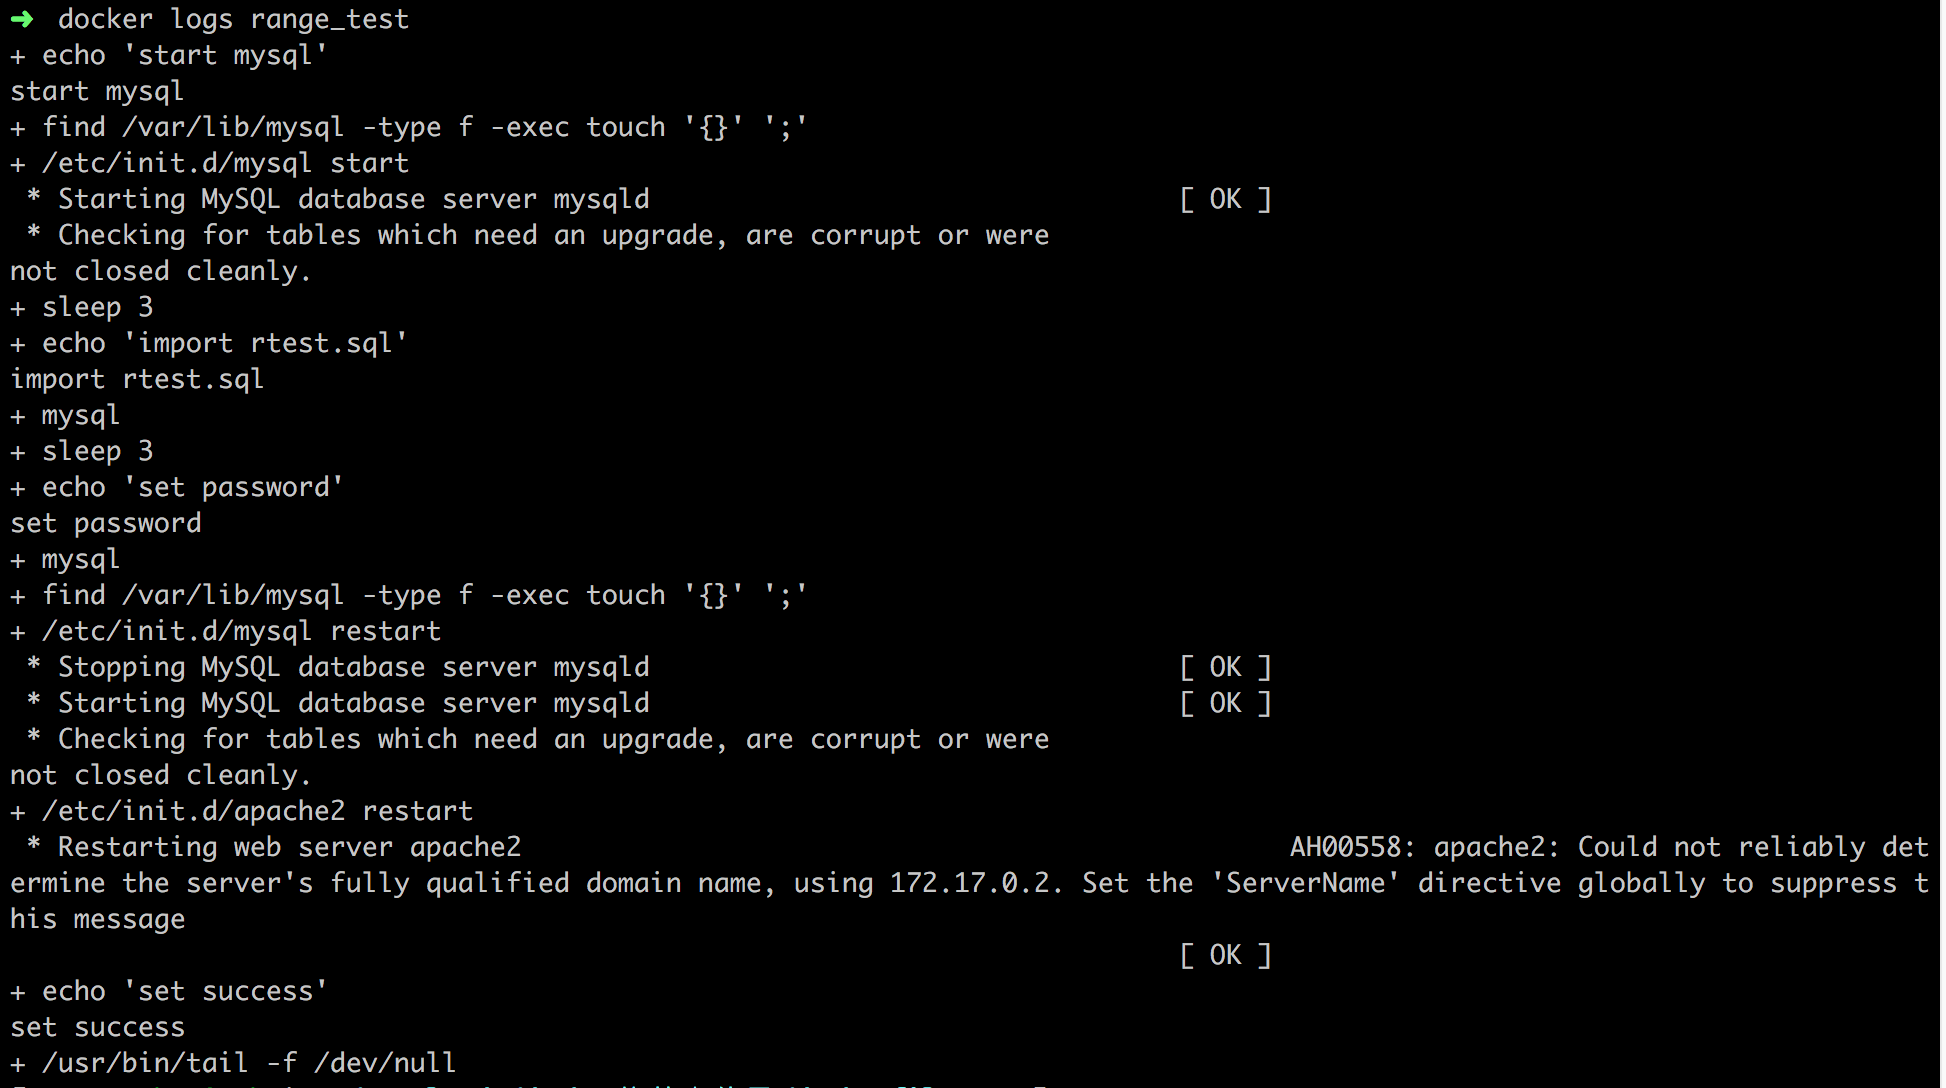Click the '[ OK ]' status next to Stopping MySQL
Image resolution: width=1946 pixels, height=1088 pixels.
point(1225,667)
